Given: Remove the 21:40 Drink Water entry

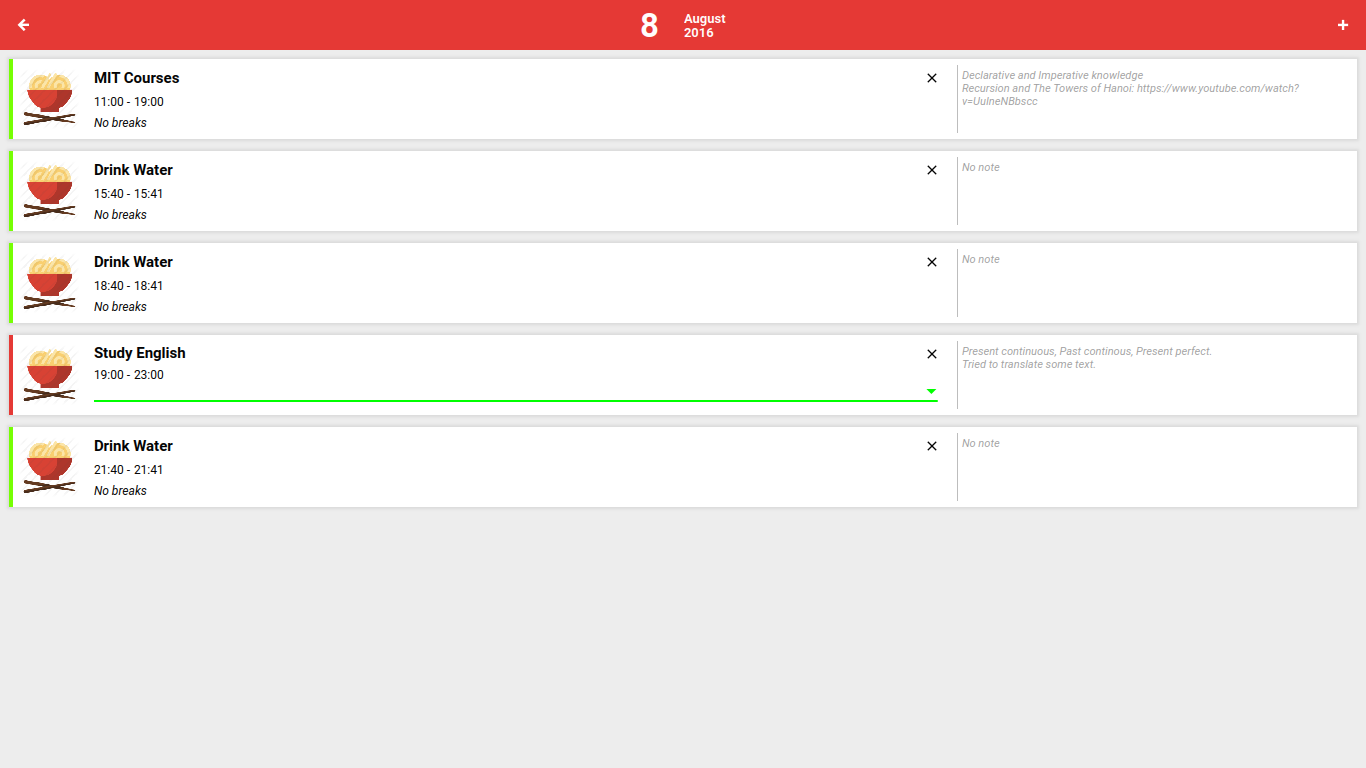Looking at the screenshot, I should [932, 446].
